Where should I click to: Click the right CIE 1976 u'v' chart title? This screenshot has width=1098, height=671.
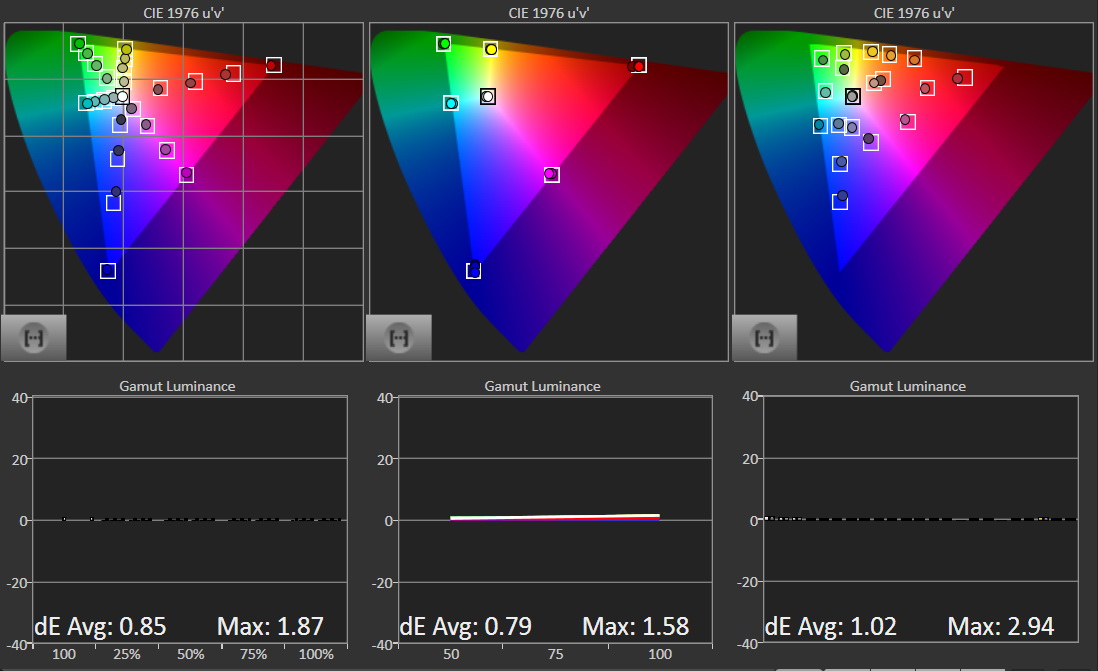click(x=913, y=13)
